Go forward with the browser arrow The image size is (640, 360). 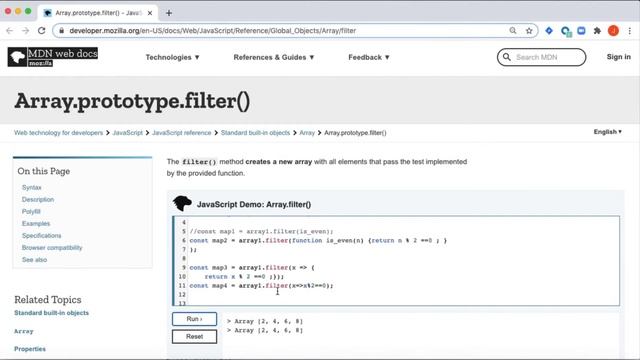tap(25, 31)
